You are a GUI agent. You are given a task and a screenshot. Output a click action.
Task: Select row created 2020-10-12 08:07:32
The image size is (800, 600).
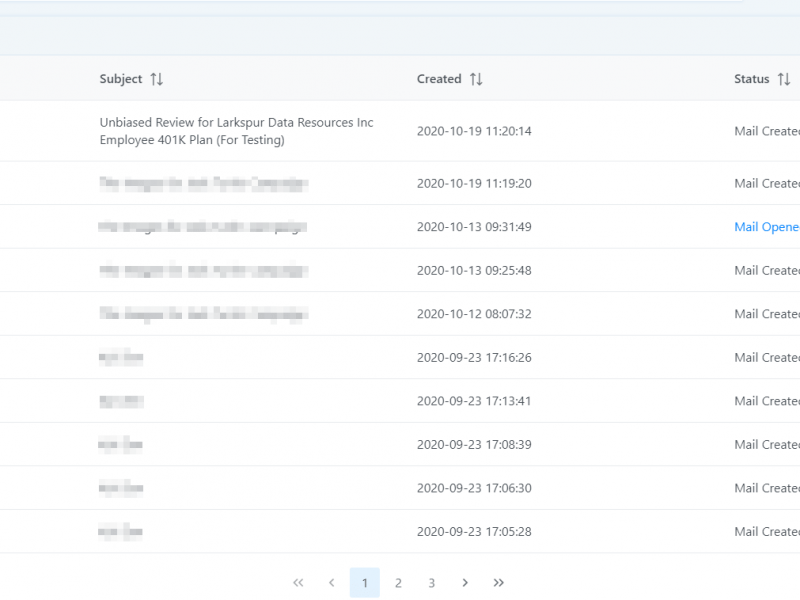click(474, 314)
